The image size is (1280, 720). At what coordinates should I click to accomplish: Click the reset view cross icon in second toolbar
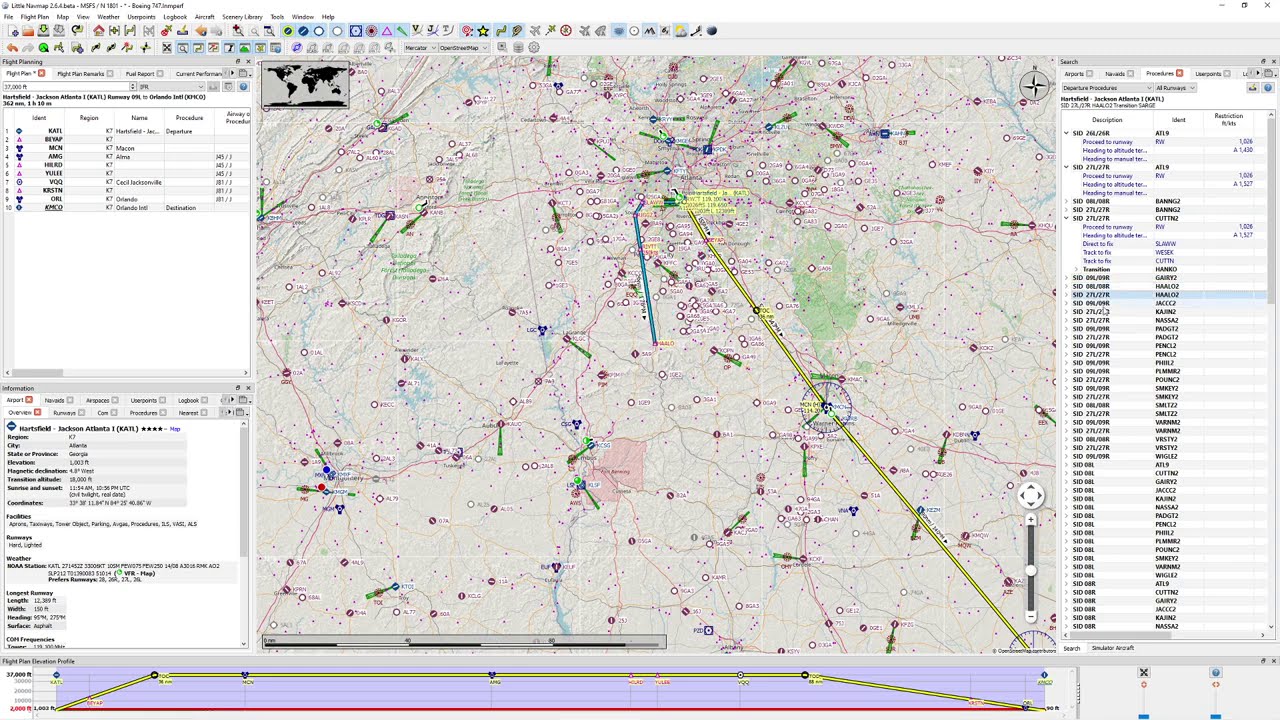coord(167,47)
